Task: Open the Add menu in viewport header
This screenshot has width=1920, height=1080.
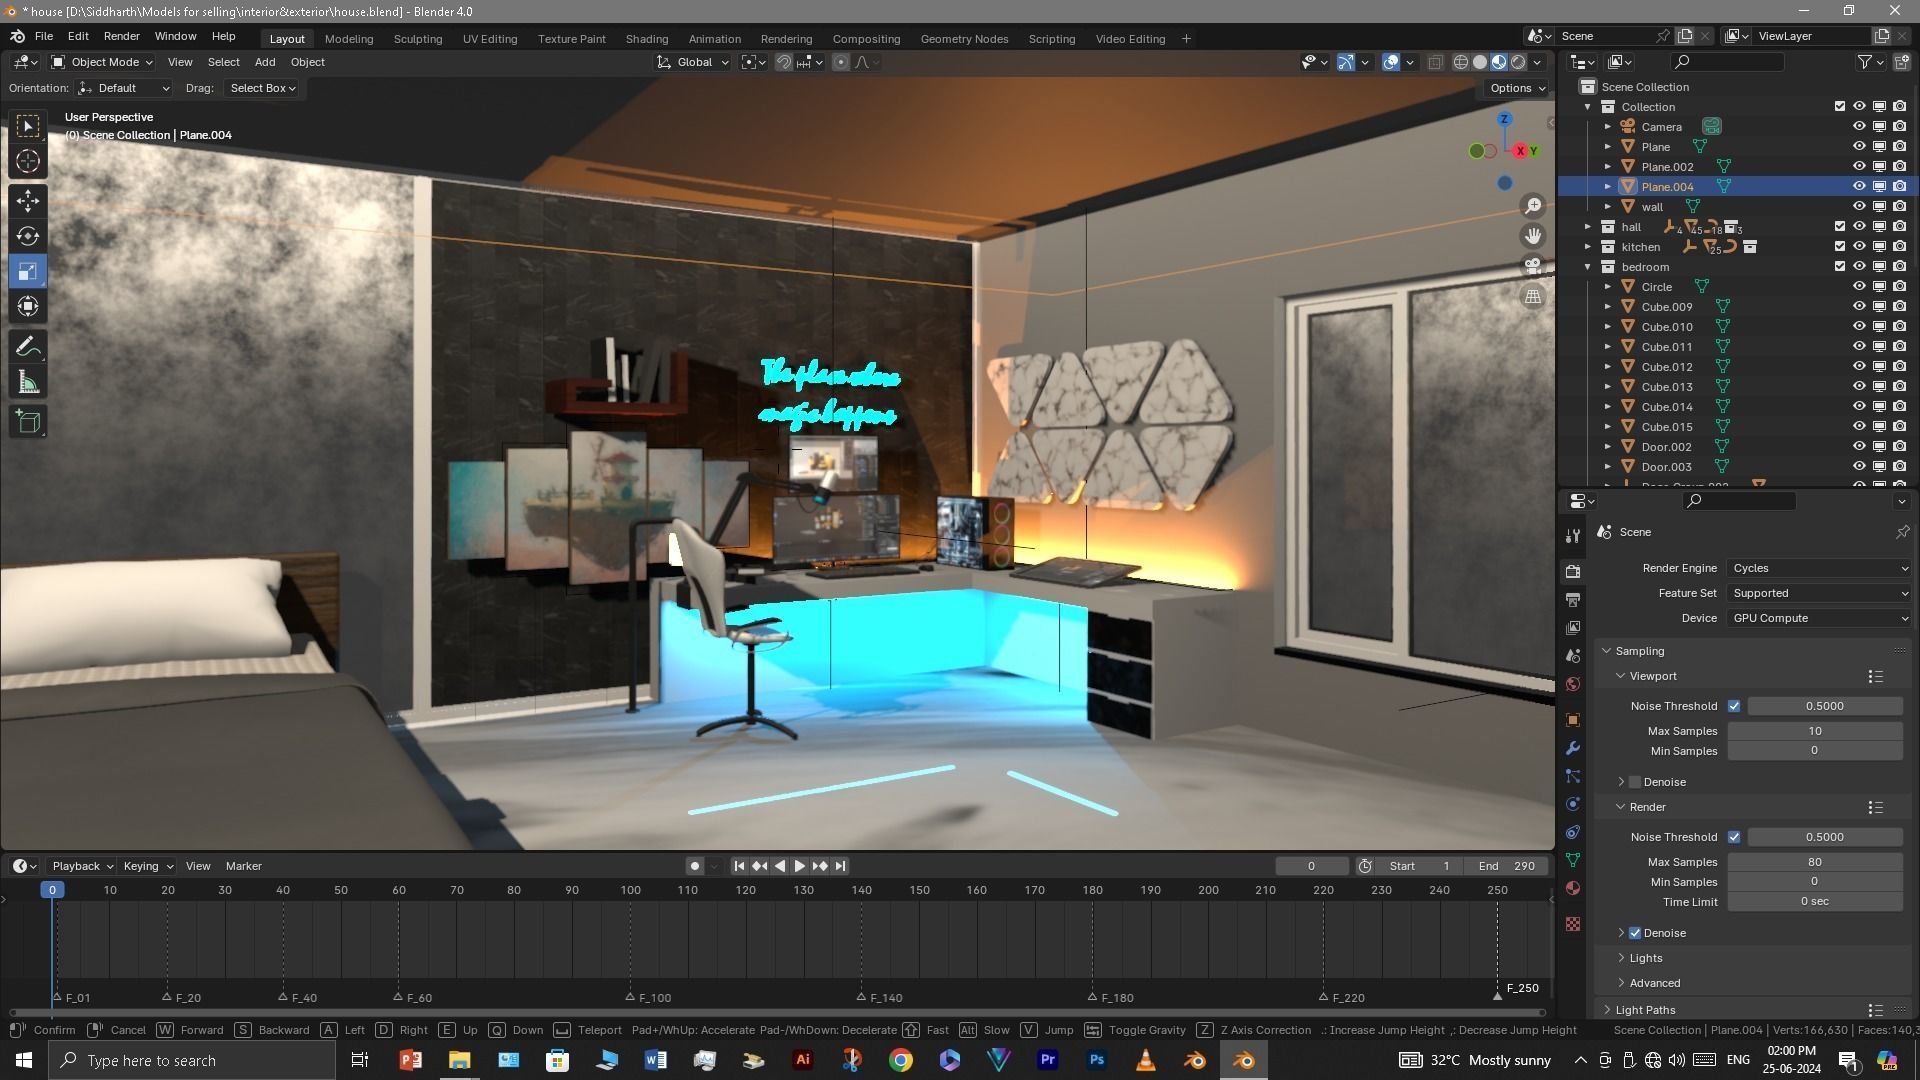Action: click(265, 62)
